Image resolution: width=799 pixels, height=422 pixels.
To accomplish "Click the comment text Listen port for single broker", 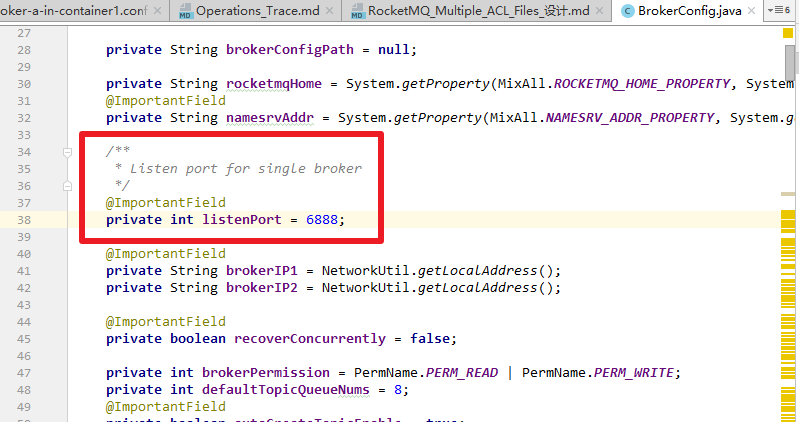I will point(246,169).
